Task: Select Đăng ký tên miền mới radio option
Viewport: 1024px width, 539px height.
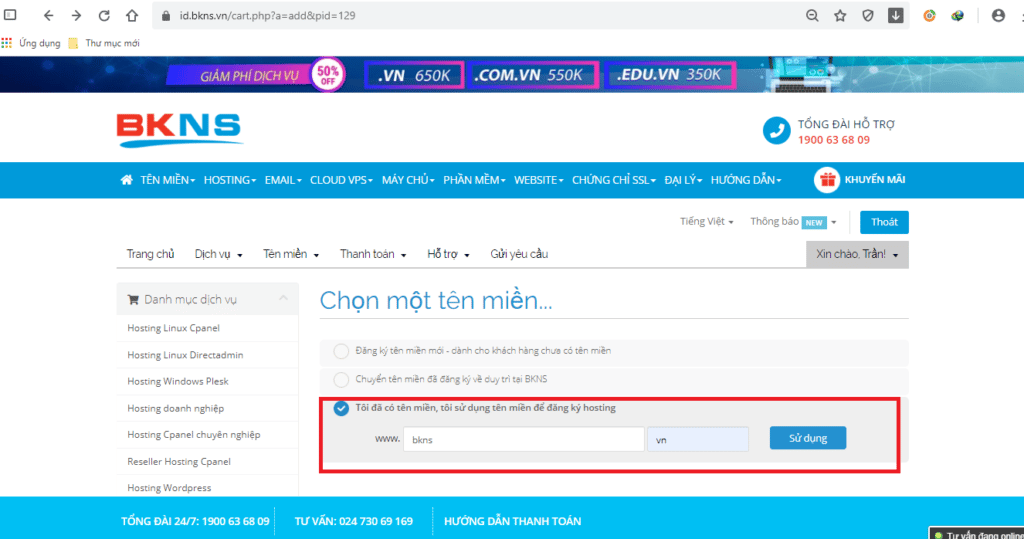Action: [x=341, y=351]
